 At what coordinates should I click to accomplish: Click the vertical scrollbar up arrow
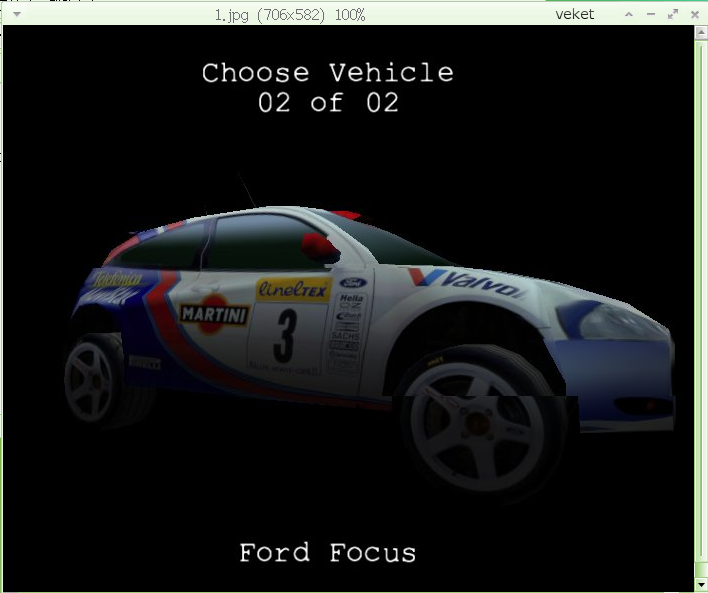click(701, 33)
